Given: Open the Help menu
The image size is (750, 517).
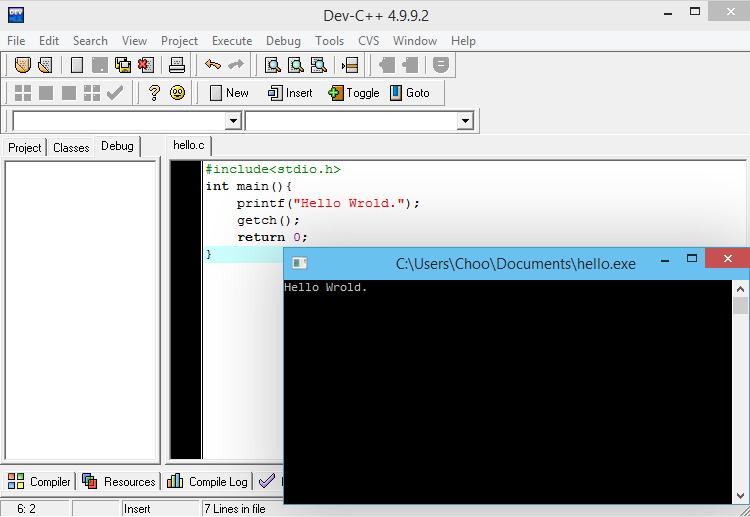Looking at the screenshot, I should click(x=463, y=41).
